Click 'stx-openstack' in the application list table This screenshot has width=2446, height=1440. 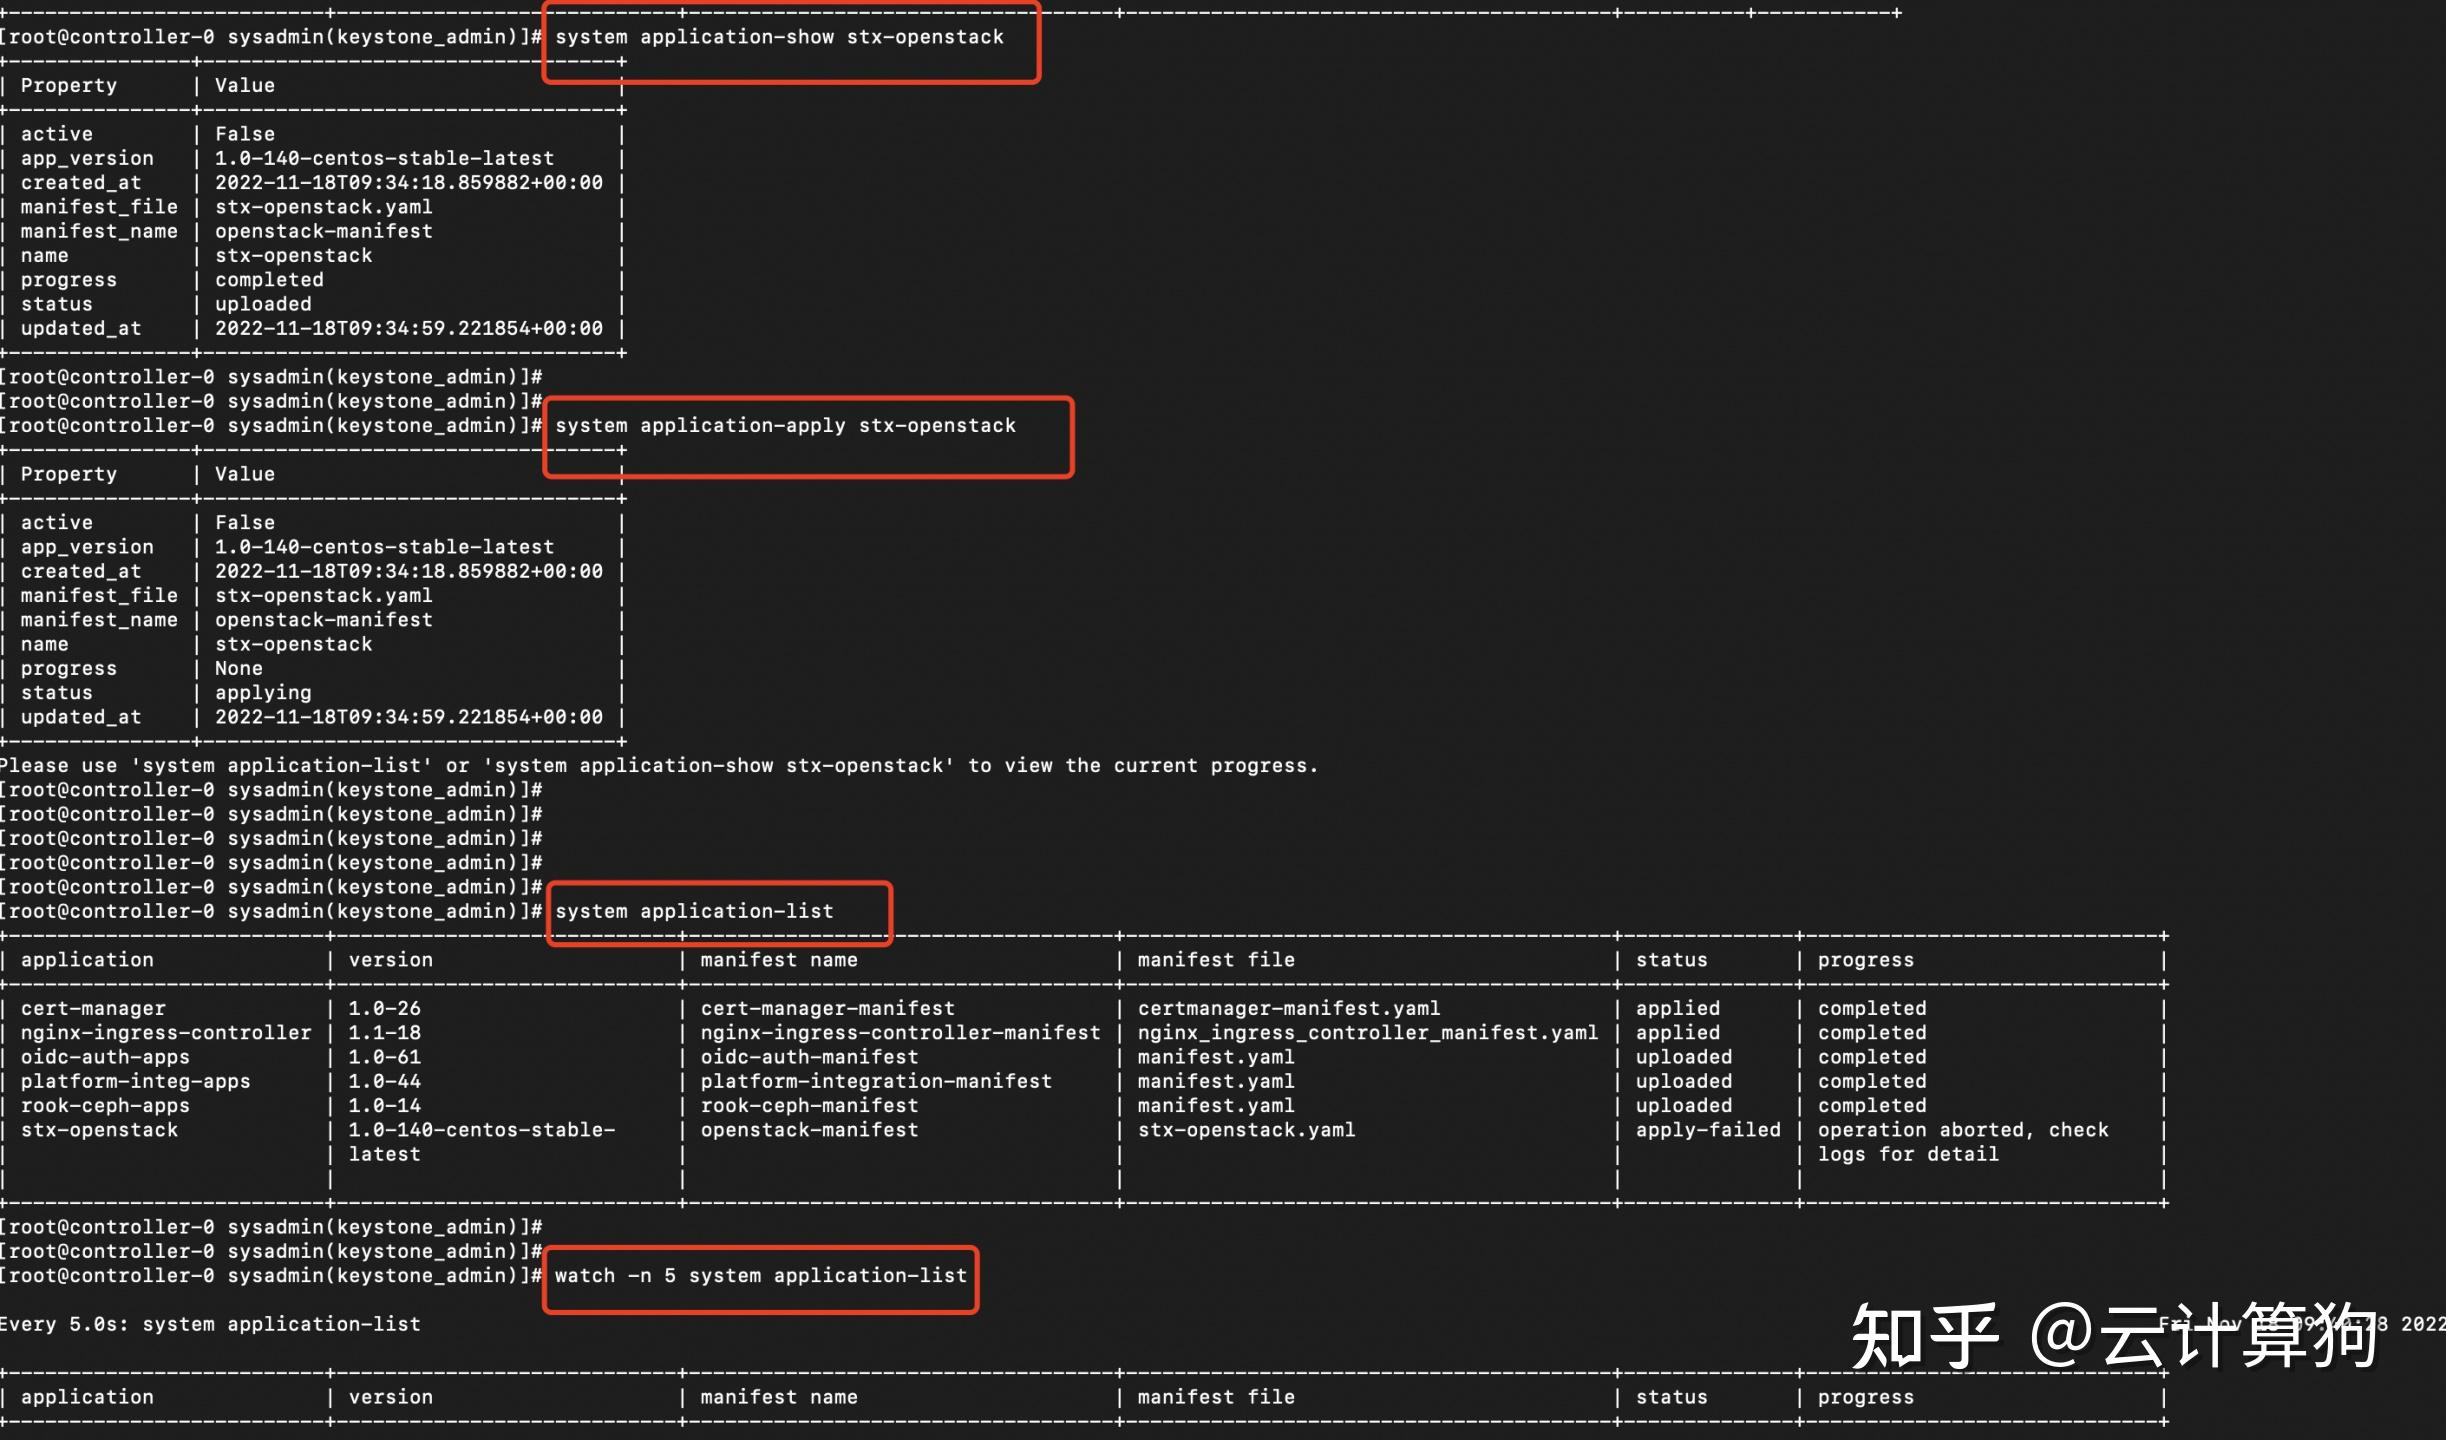(99, 1130)
